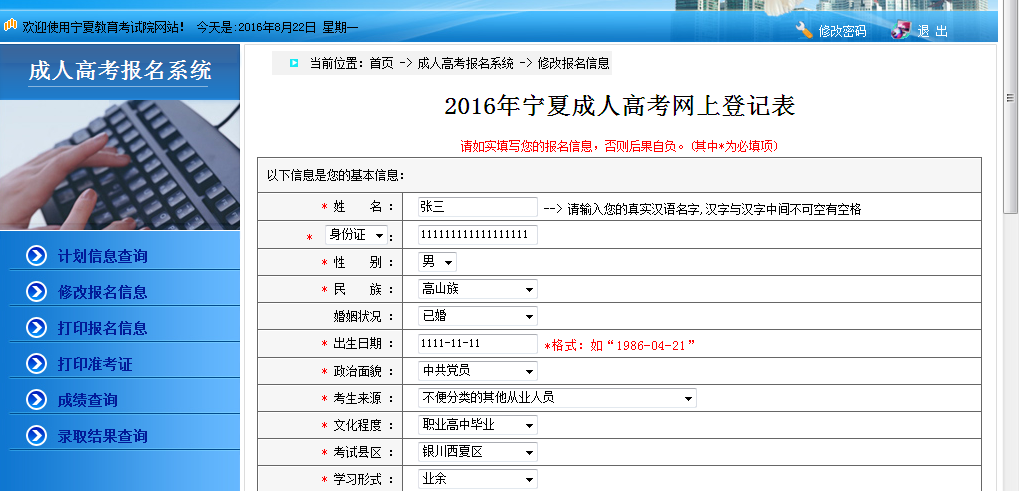Click the wrench icon beside 修改密码
The width and height of the screenshot is (1019, 491).
pos(804,30)
